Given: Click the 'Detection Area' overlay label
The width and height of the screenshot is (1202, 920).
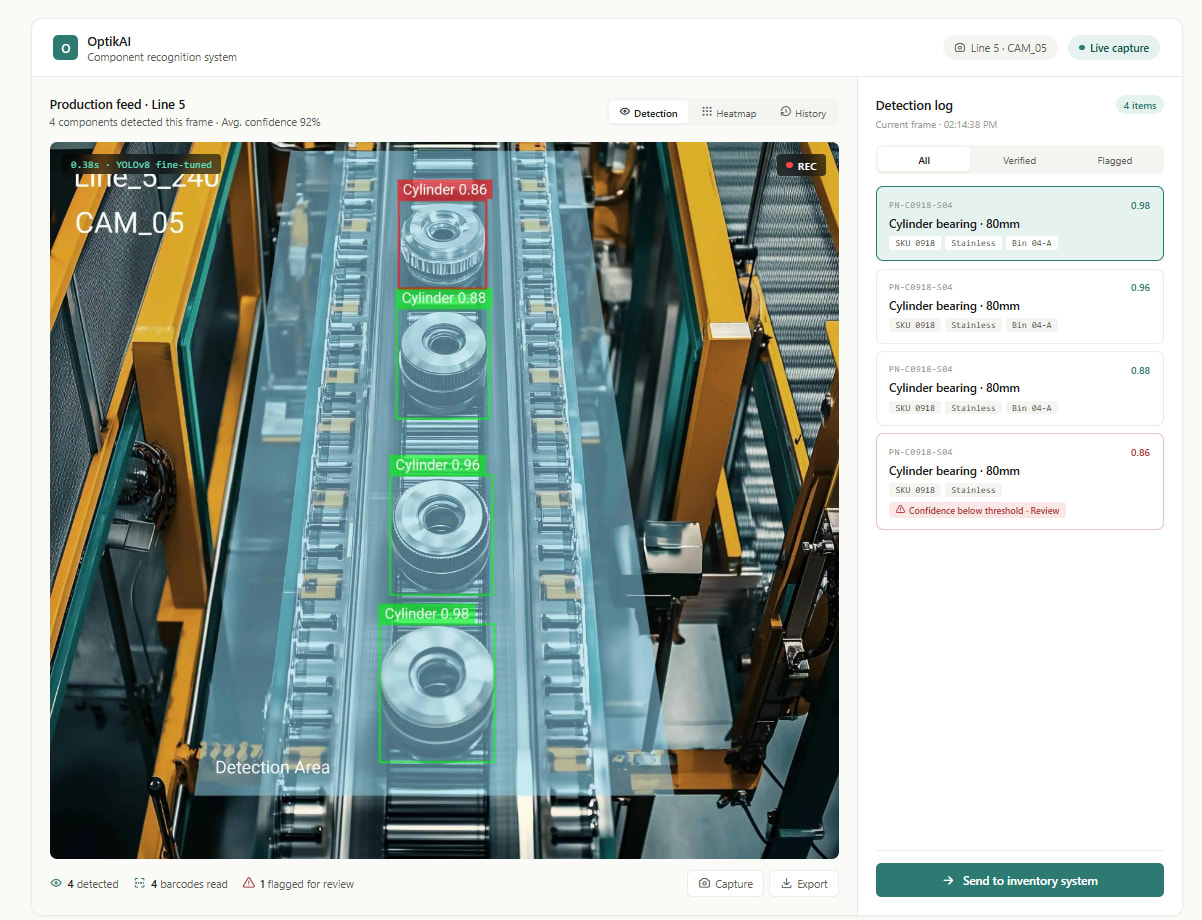Looking at the screenshot, I should point(272,768).
